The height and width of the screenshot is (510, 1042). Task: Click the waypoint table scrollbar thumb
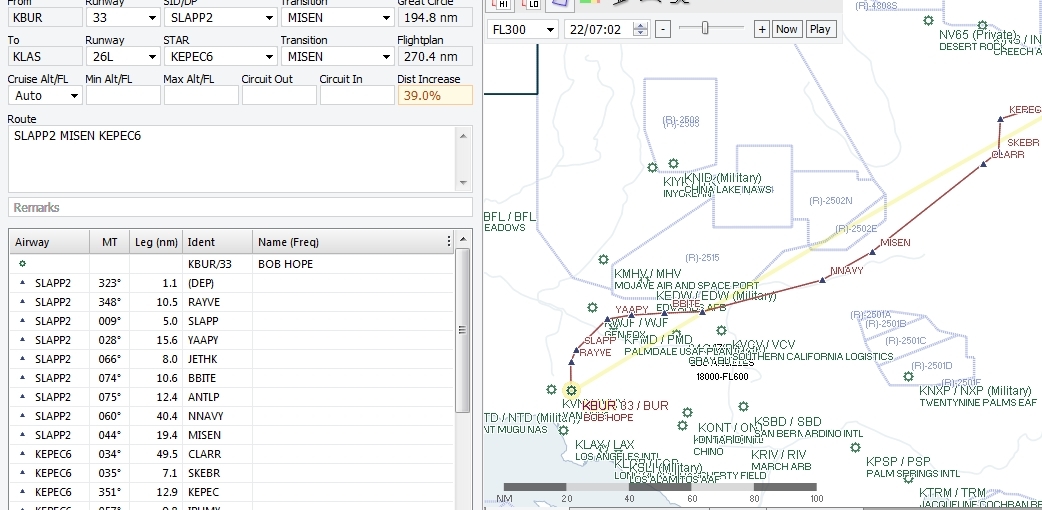pos(463,330)
